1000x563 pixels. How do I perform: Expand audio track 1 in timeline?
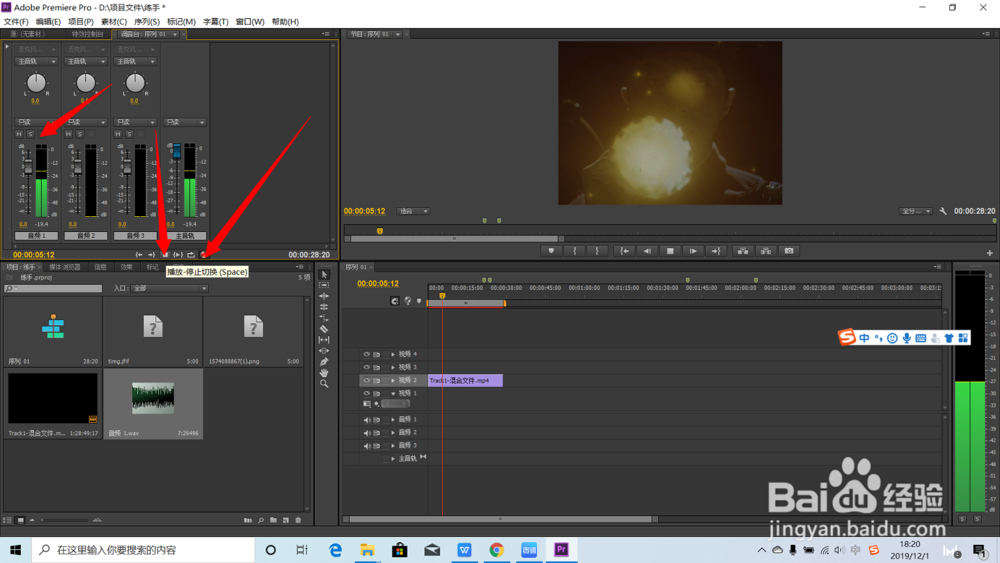point(393,420)
